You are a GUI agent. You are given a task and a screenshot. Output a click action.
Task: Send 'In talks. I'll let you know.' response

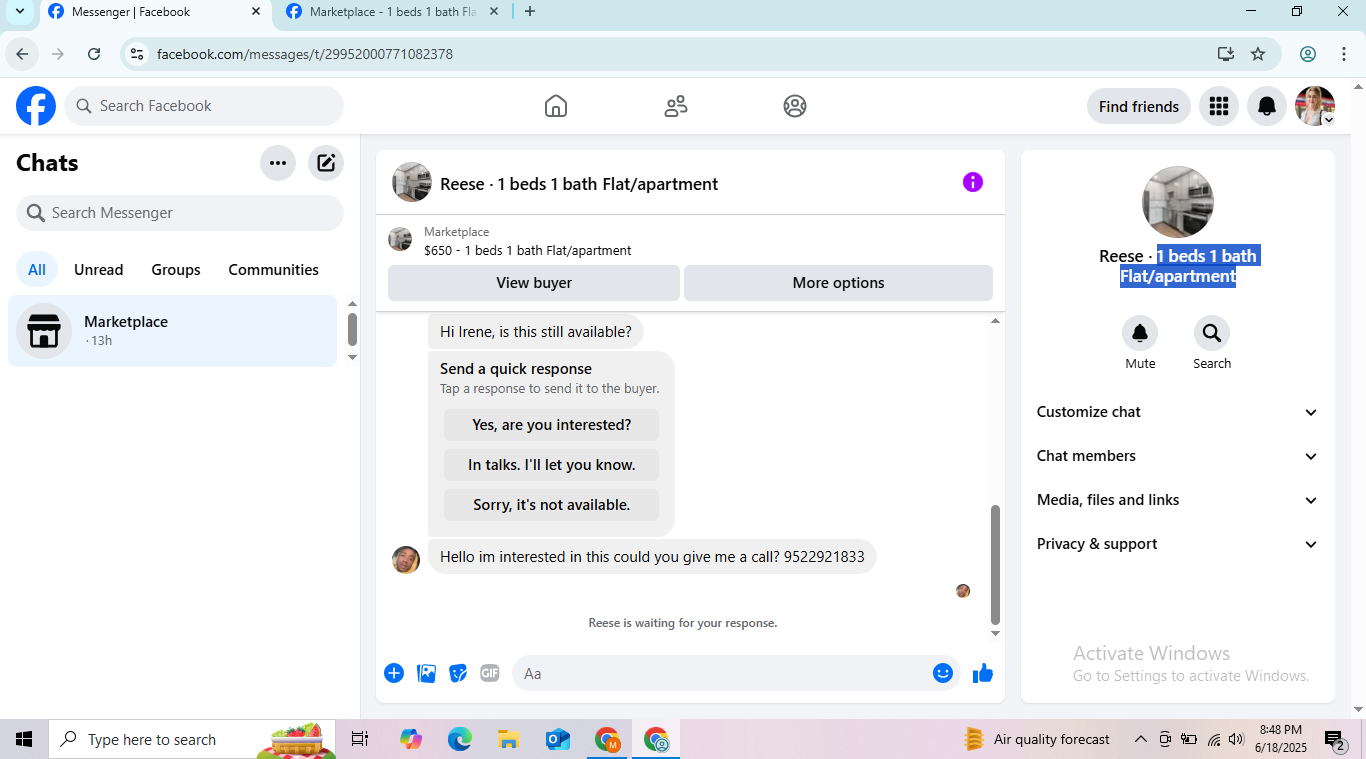coord(552,465)
